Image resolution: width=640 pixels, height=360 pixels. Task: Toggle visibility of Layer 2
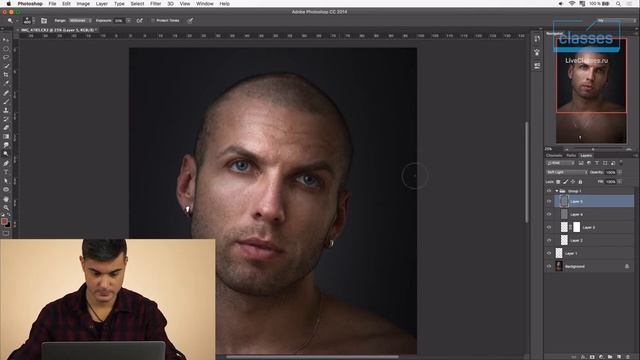pos(549,240)
